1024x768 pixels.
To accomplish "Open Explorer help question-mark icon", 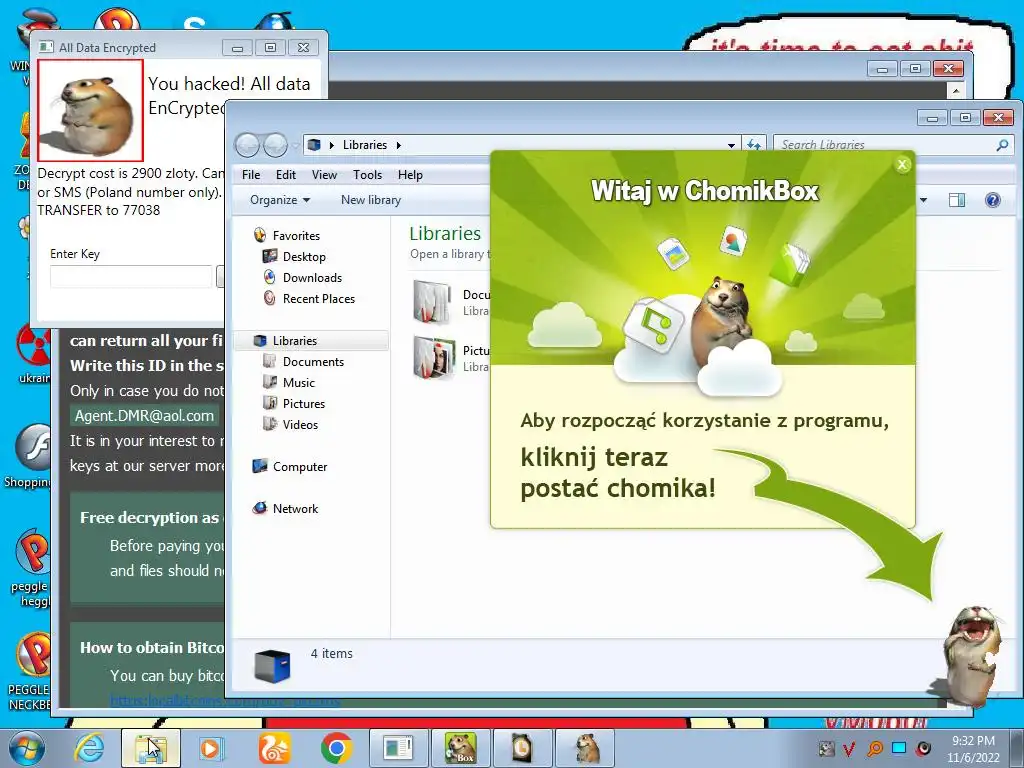I will click(x=993, y=200).
